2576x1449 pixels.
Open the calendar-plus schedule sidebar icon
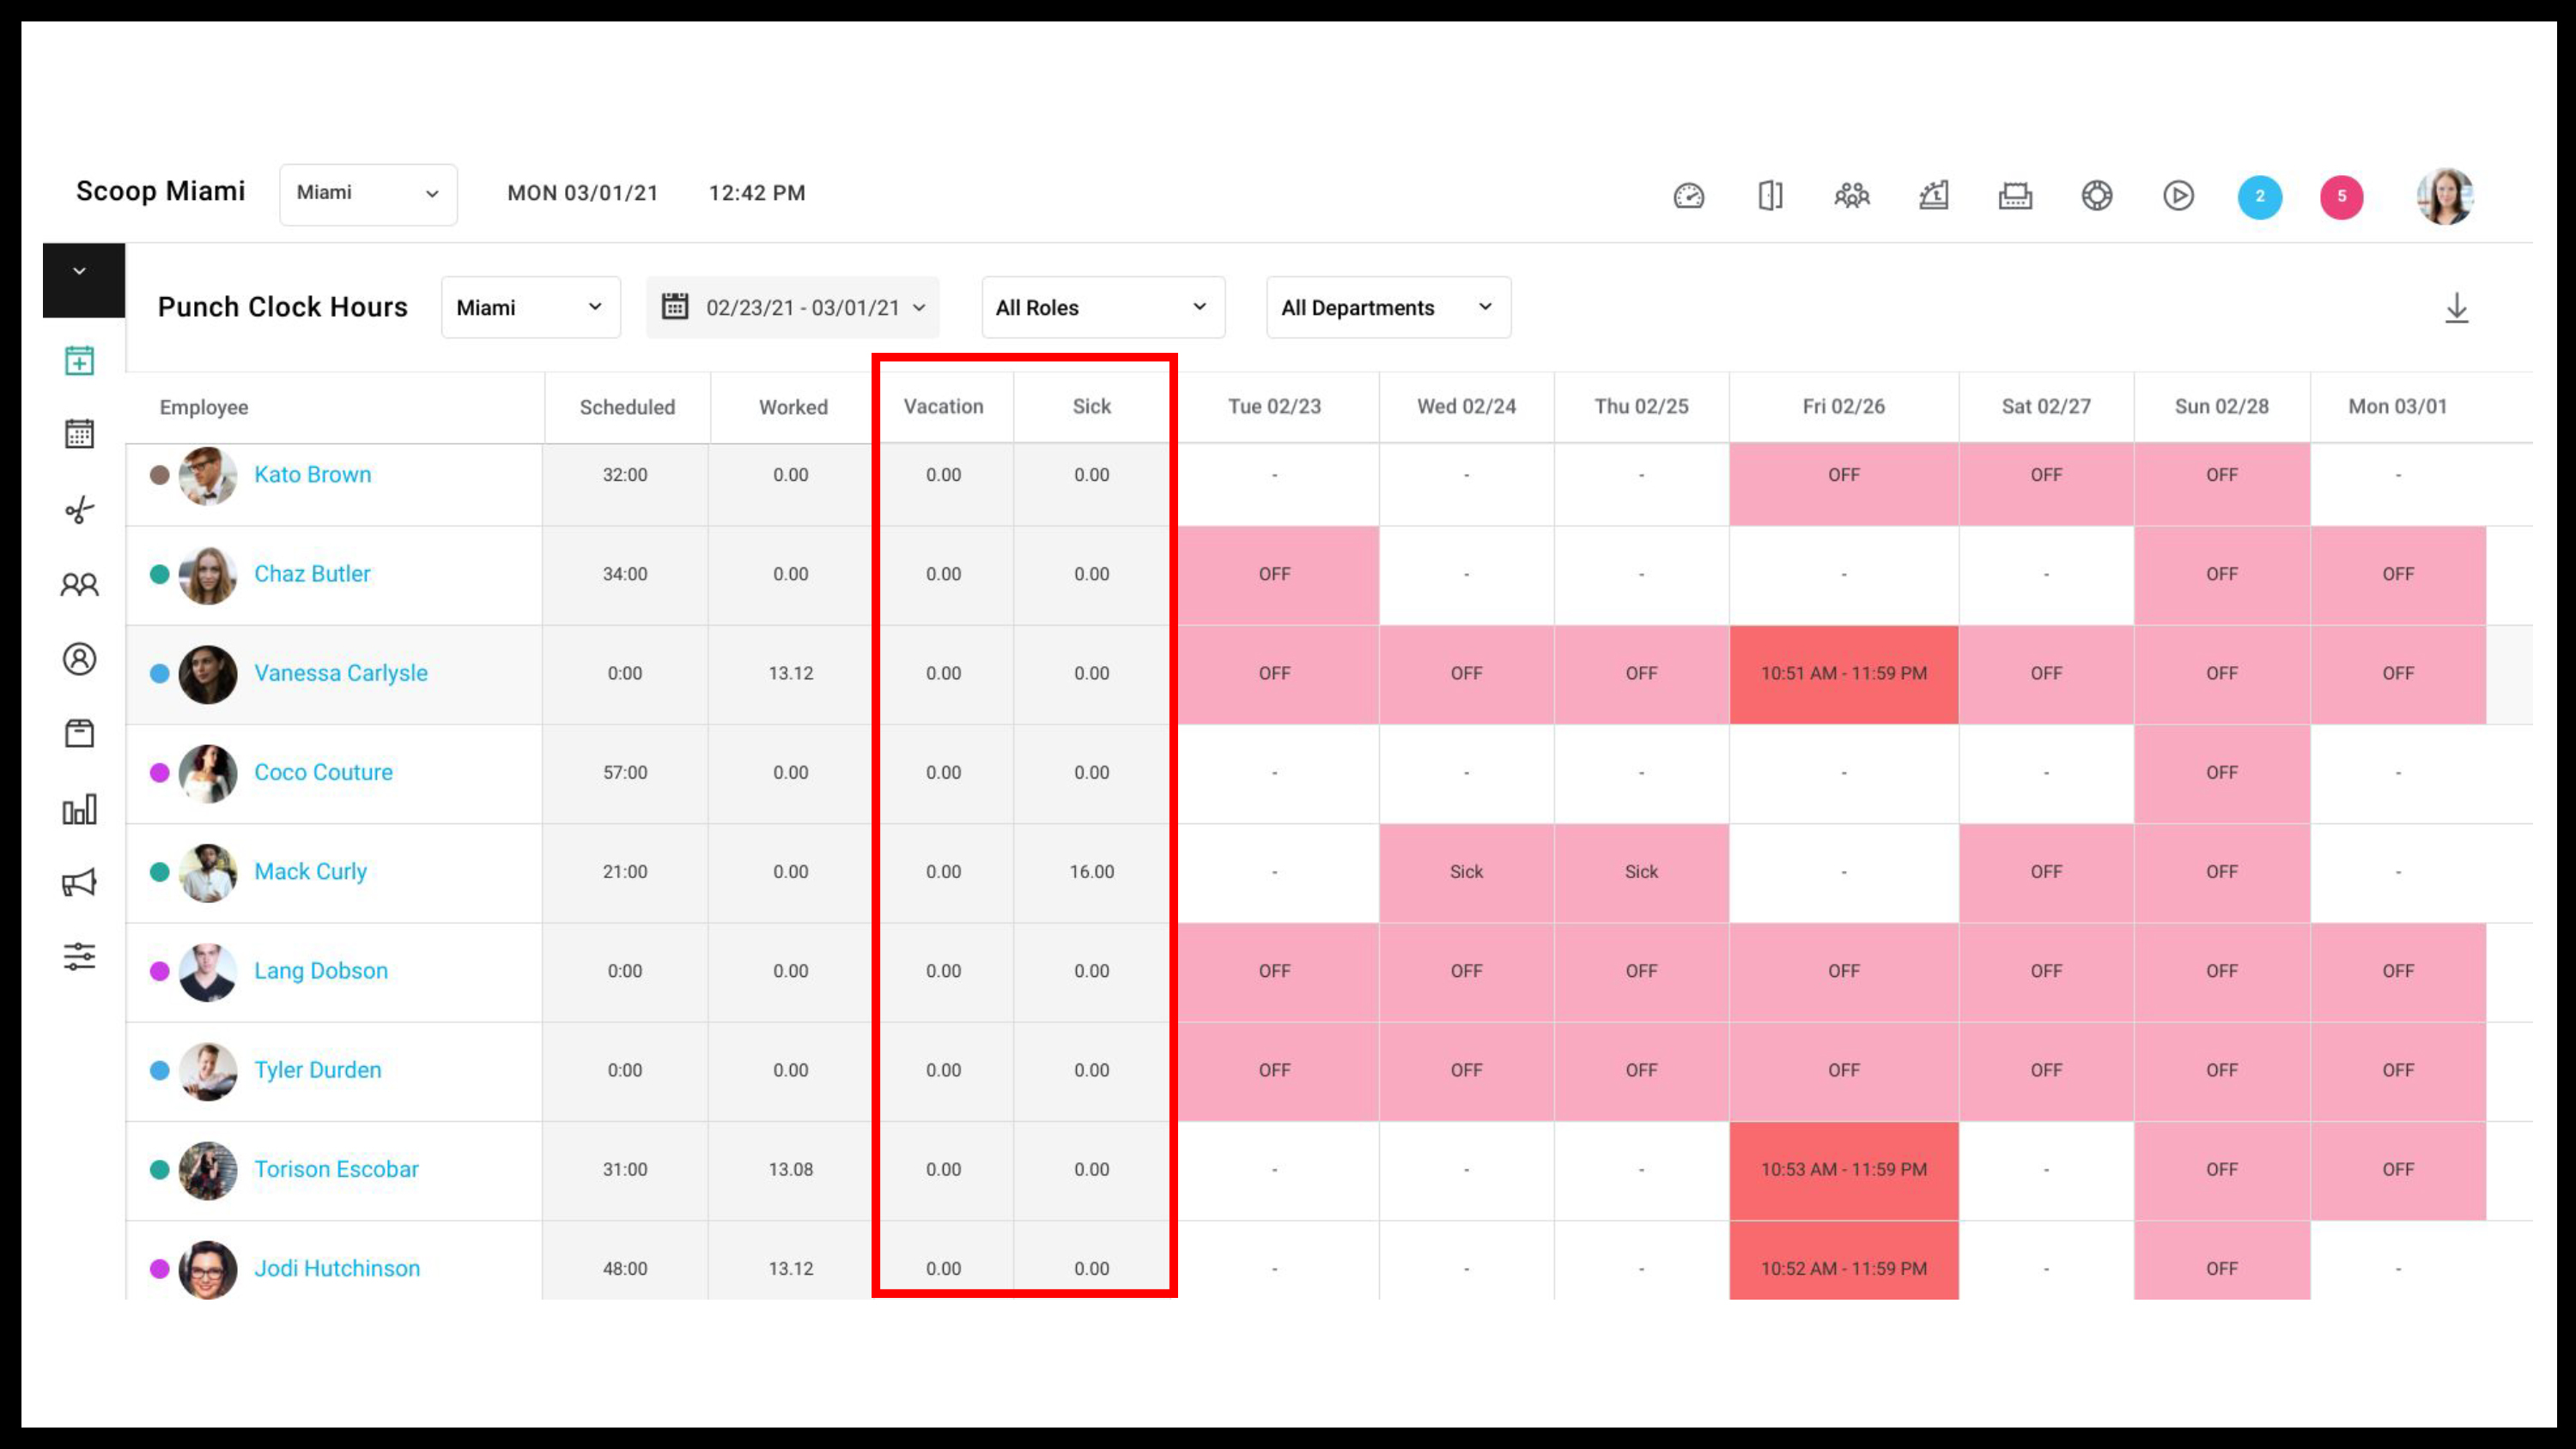(x=80, y=360)
